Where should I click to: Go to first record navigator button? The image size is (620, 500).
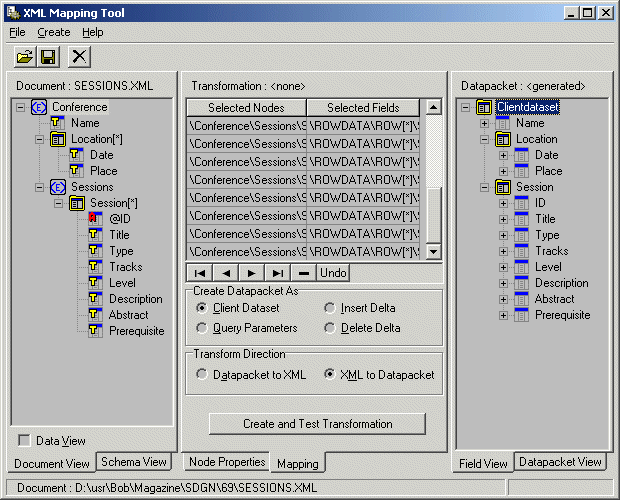(x=200, y=273)
